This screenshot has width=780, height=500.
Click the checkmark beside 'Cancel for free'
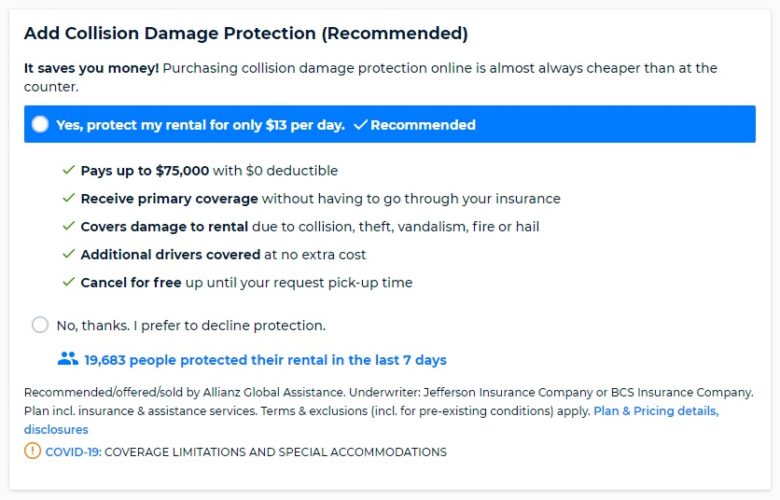(68, 283)
